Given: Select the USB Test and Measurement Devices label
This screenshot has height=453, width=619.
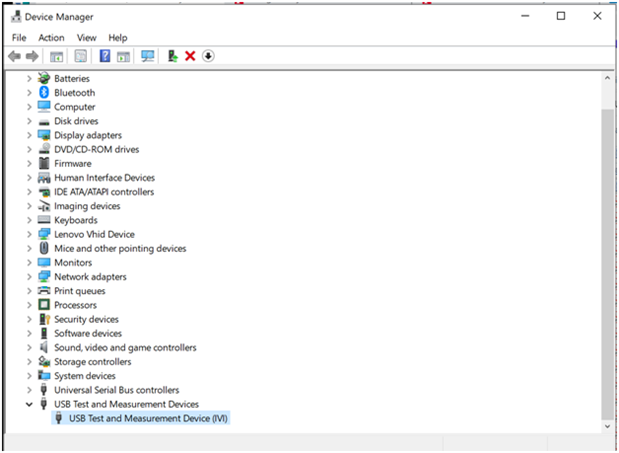Looking at the screenshot, I should (126, 404).
